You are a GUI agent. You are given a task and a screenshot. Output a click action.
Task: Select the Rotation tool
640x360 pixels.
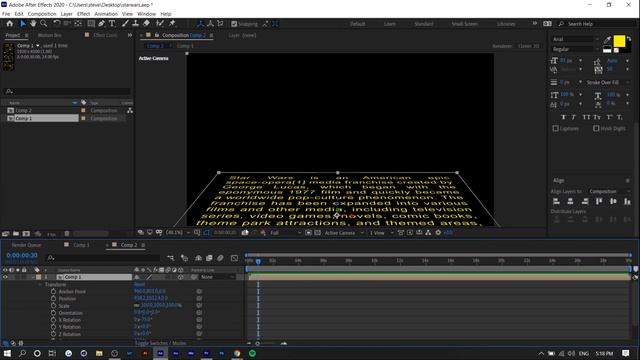[57, 24]
